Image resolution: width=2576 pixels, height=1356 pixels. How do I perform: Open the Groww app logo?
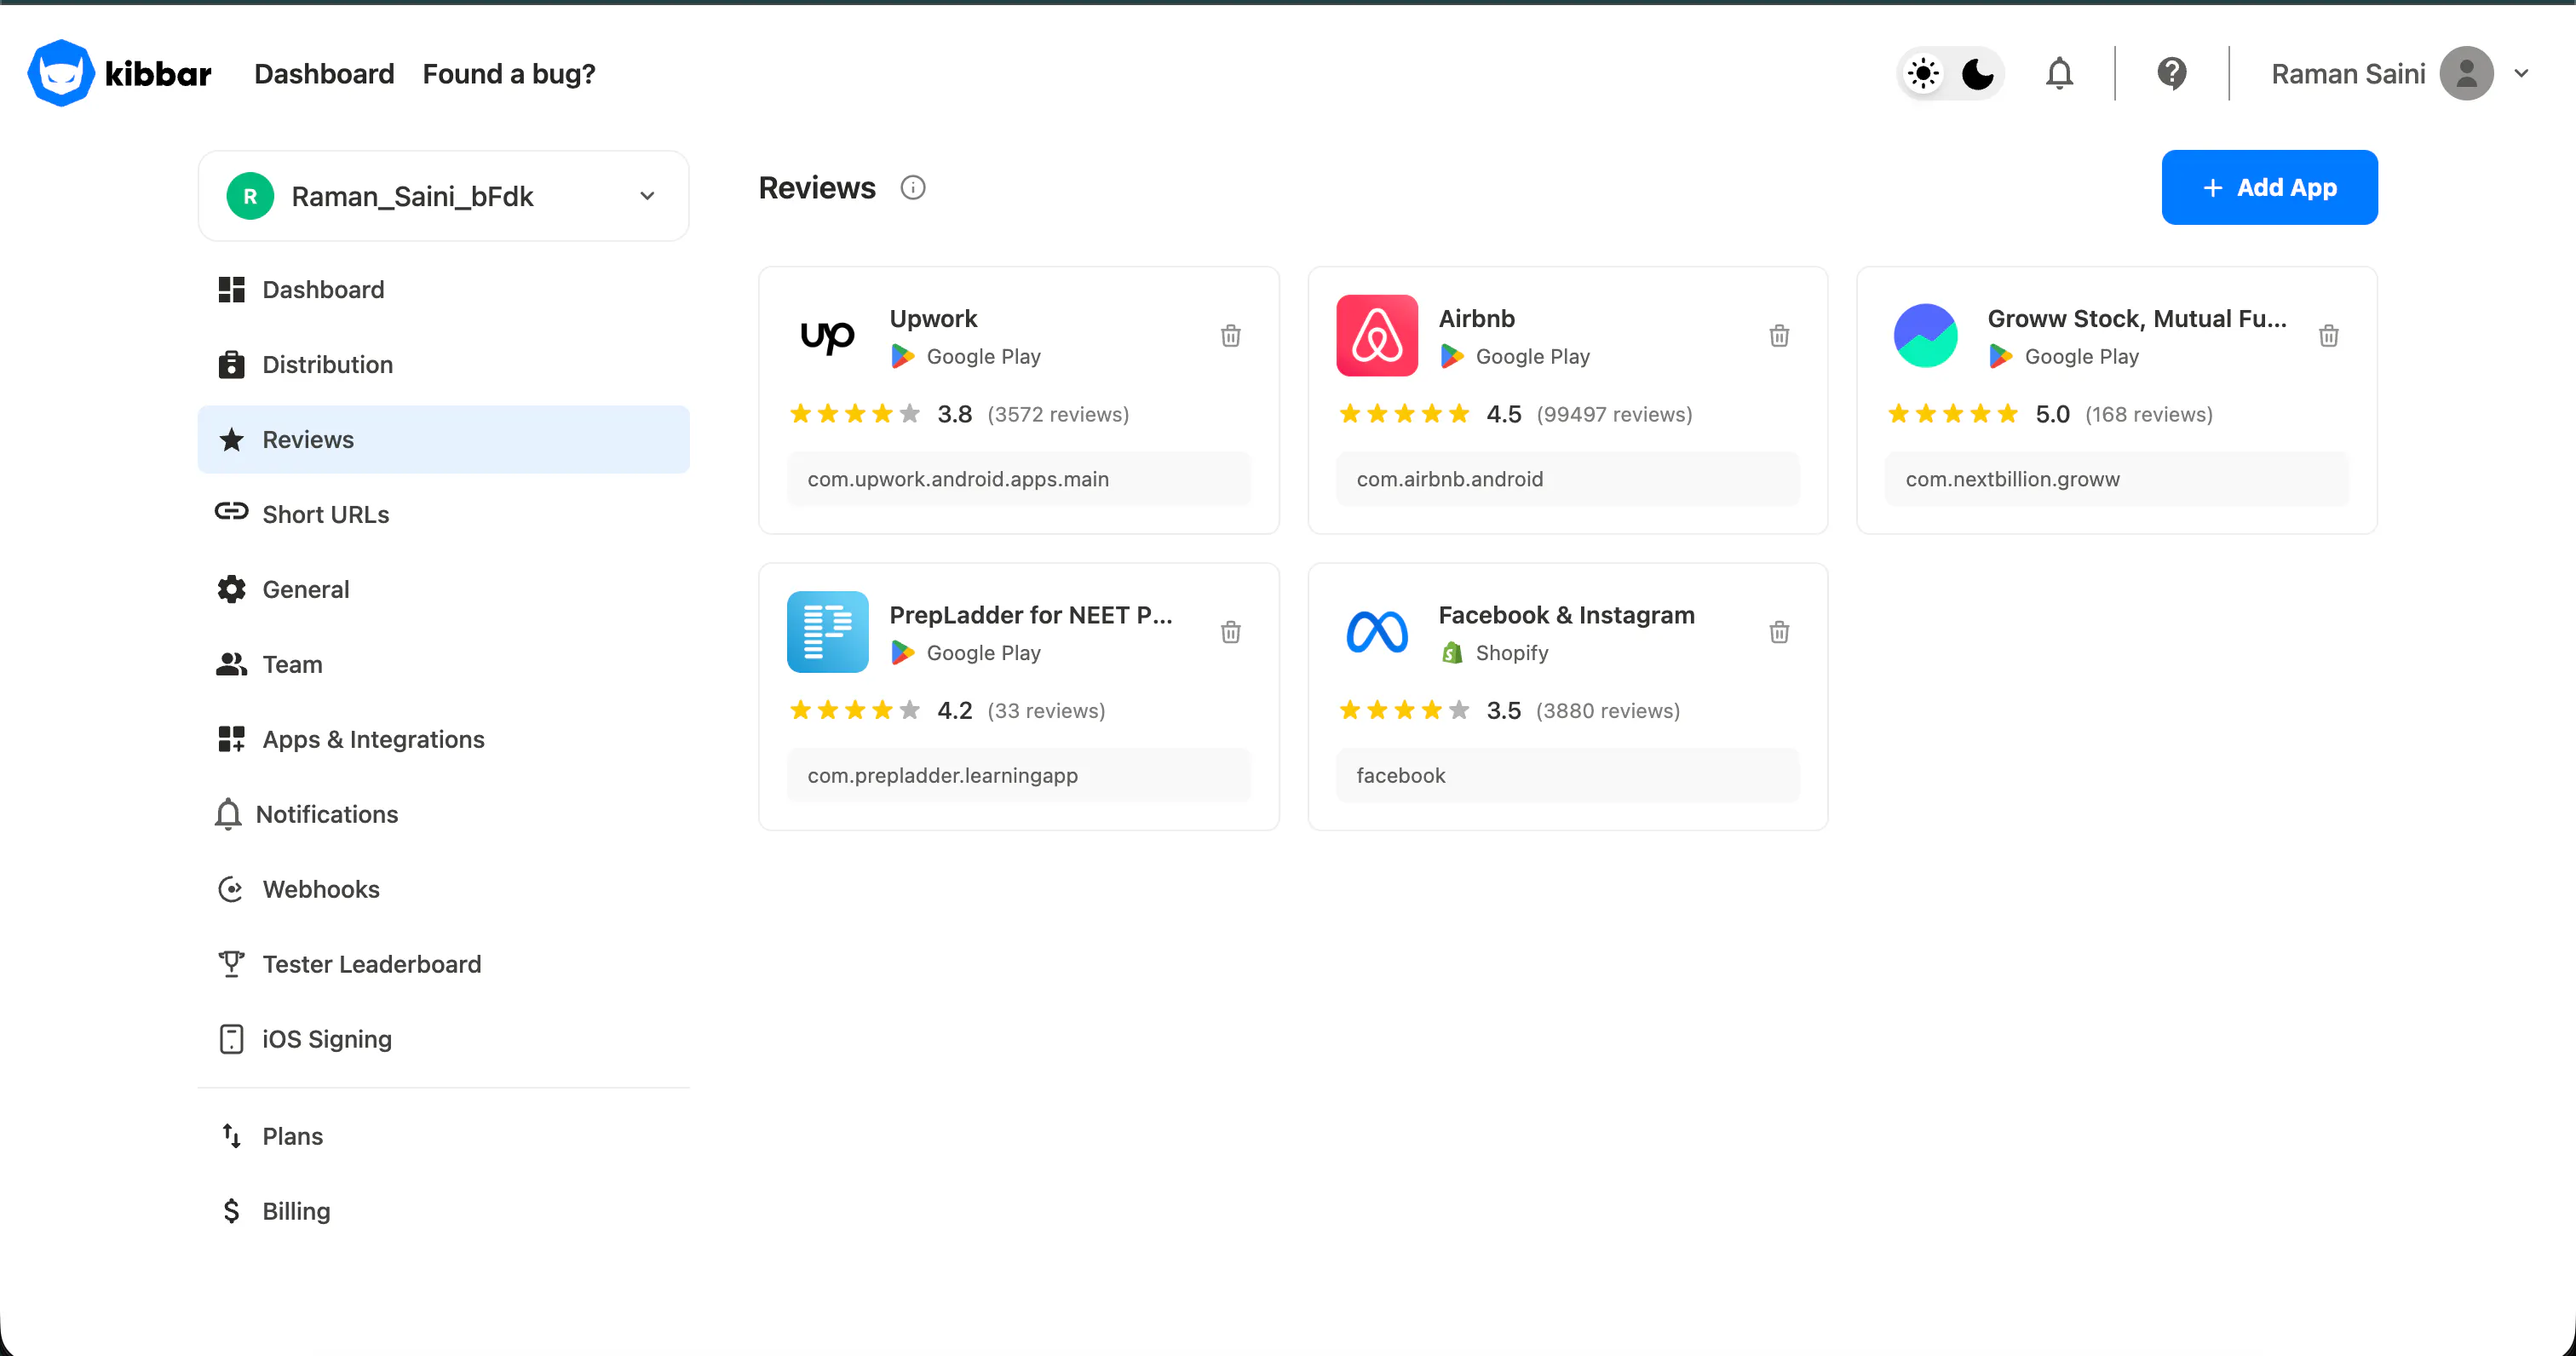(x=1925, y=336)
